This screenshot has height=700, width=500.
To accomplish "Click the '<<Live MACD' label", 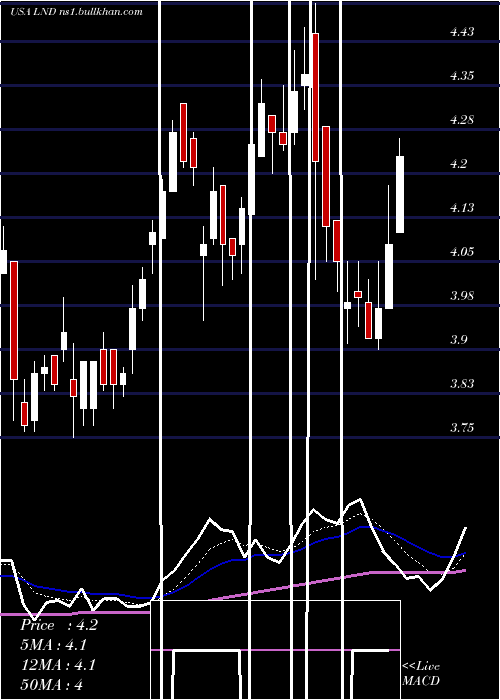I will [x=421, y=673].
